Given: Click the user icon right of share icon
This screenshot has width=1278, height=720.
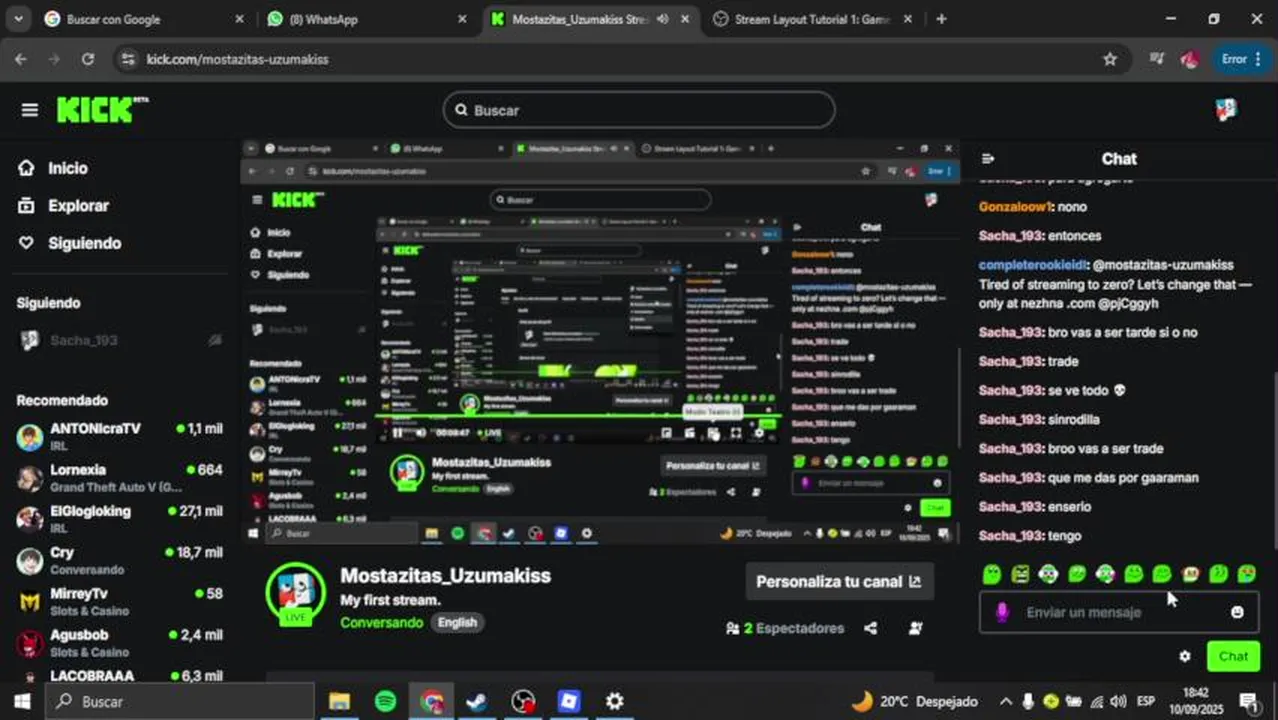Looking at the screenshot, I should (x=916, y=628).
